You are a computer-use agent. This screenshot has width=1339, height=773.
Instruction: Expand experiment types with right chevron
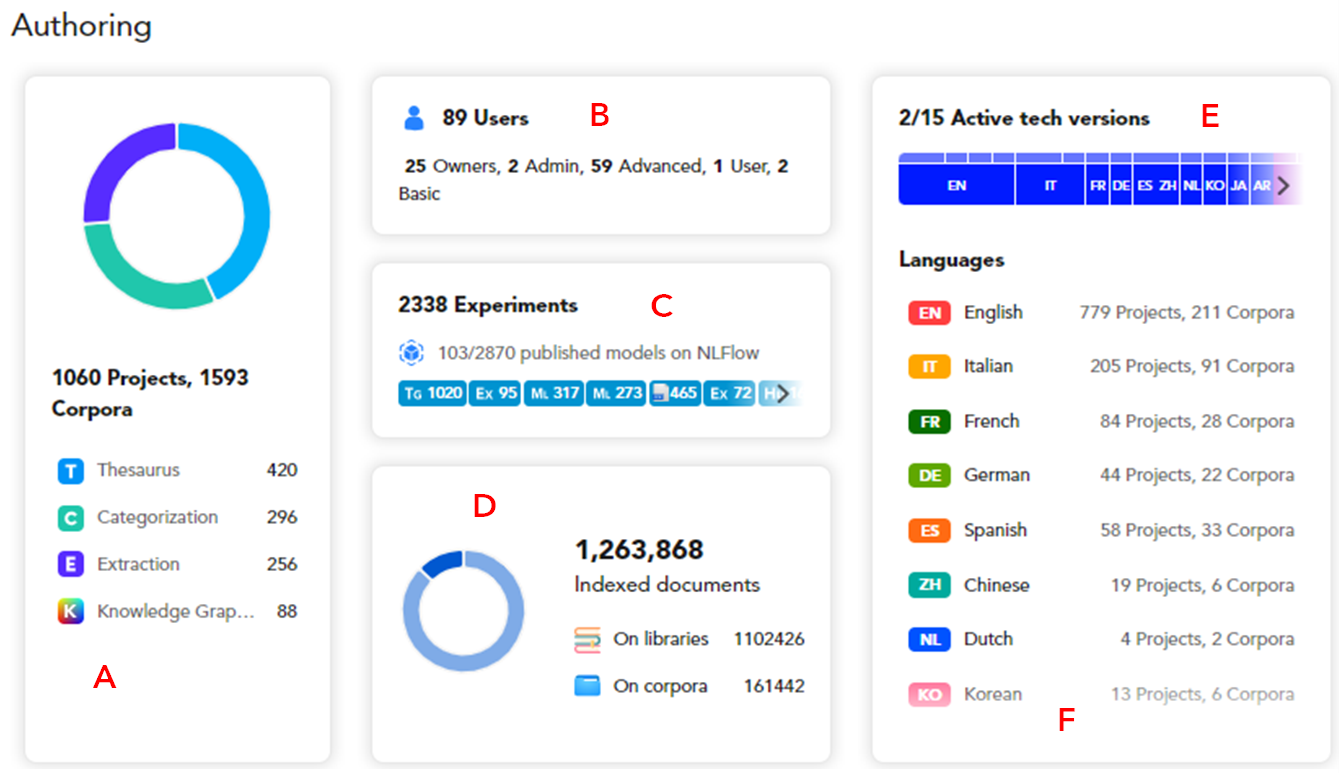[x=783, y=394]
